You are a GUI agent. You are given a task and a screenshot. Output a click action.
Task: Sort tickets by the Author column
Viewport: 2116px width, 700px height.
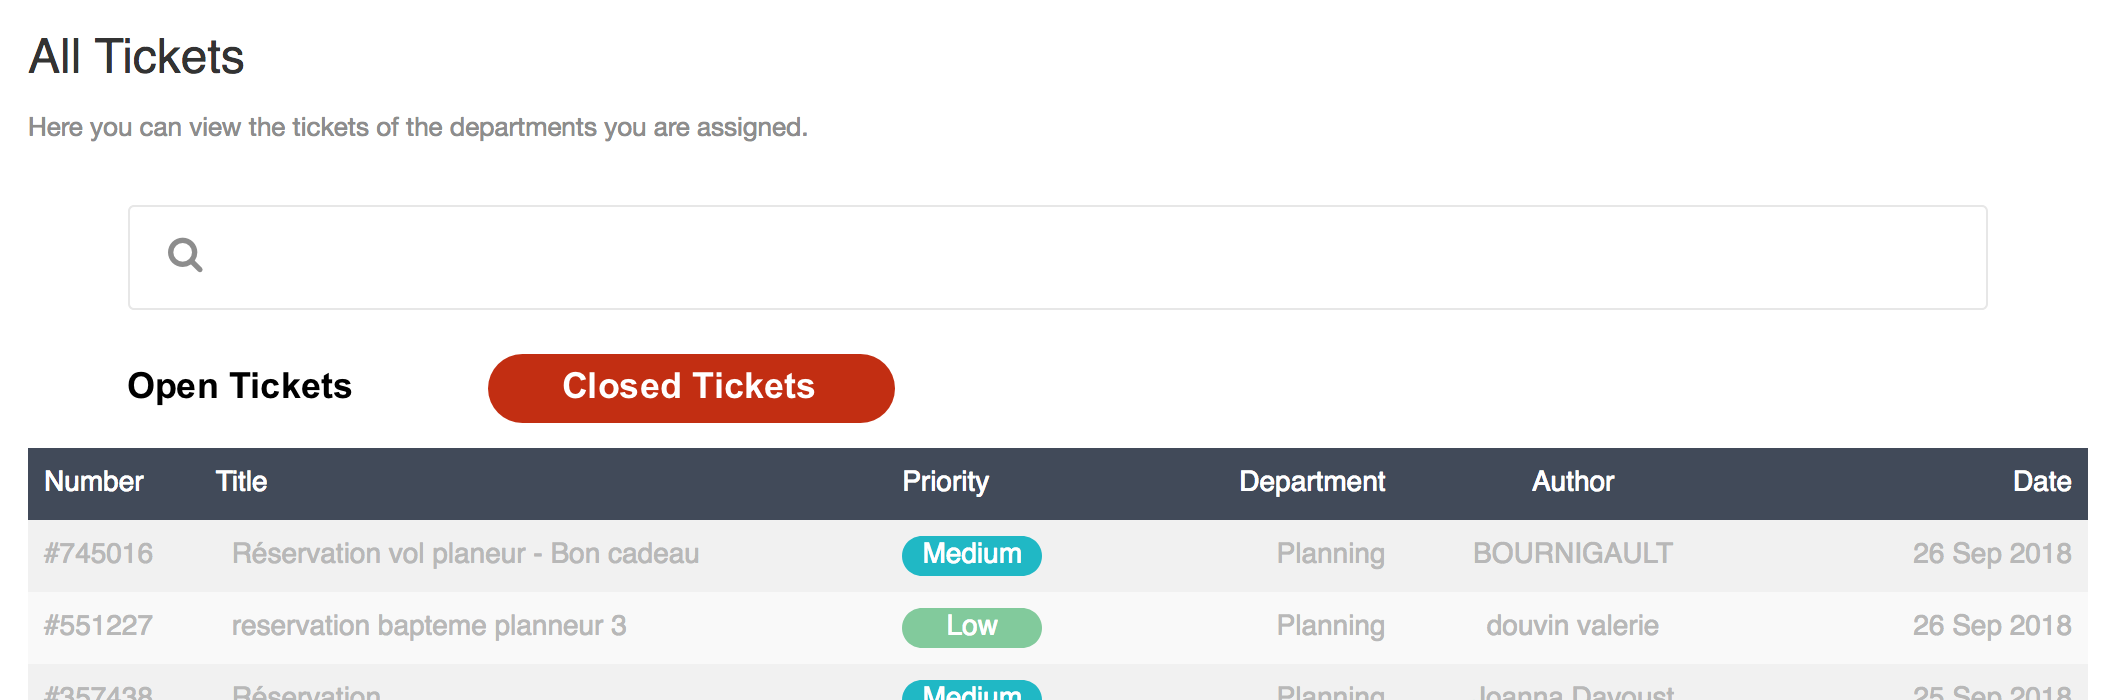[x=1572, y=482]
